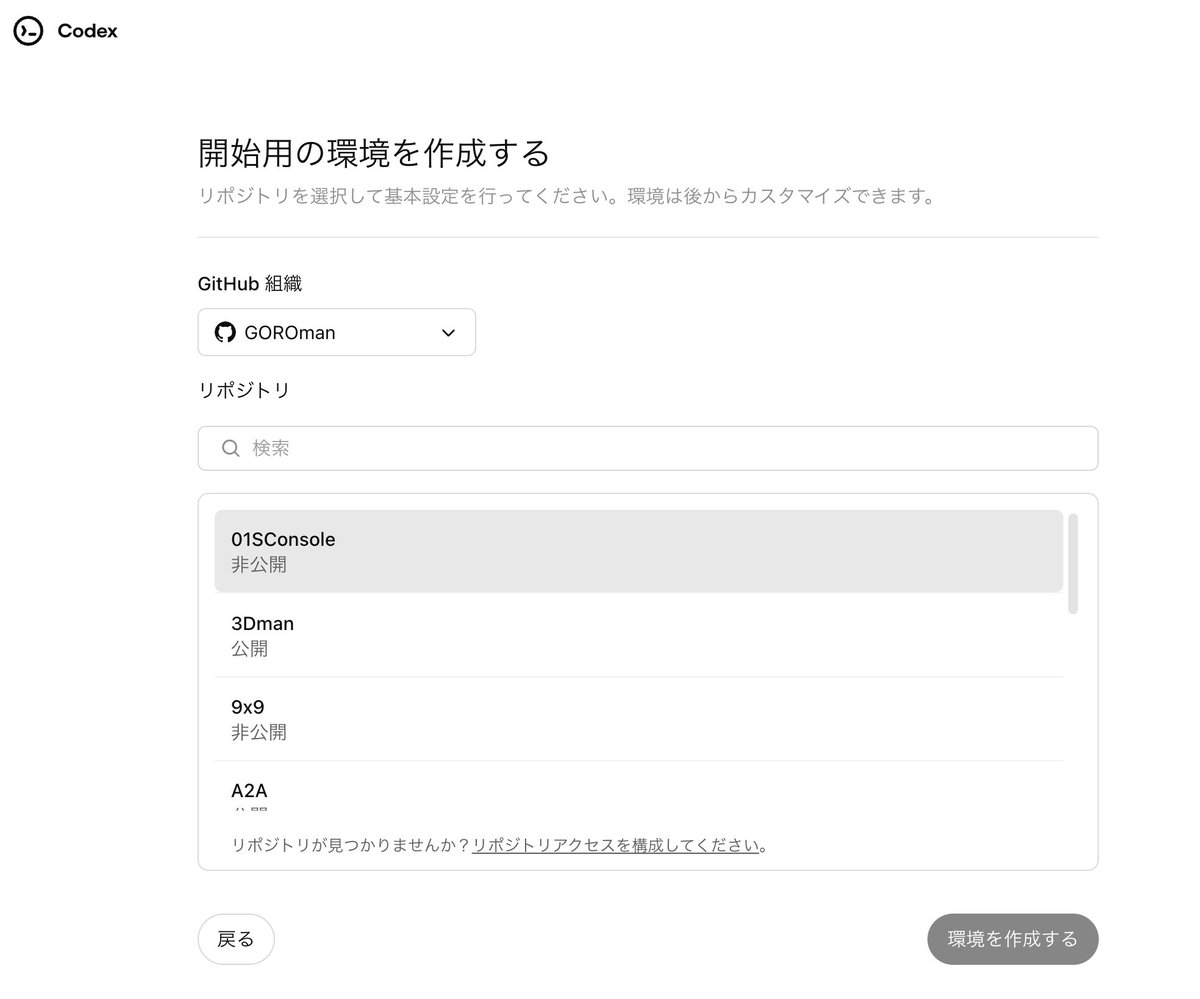Click the GitHub icon beside GOROman
The height and width of the screenshot is (999, 1200).
pyautogui.click(x=225, y=332)
